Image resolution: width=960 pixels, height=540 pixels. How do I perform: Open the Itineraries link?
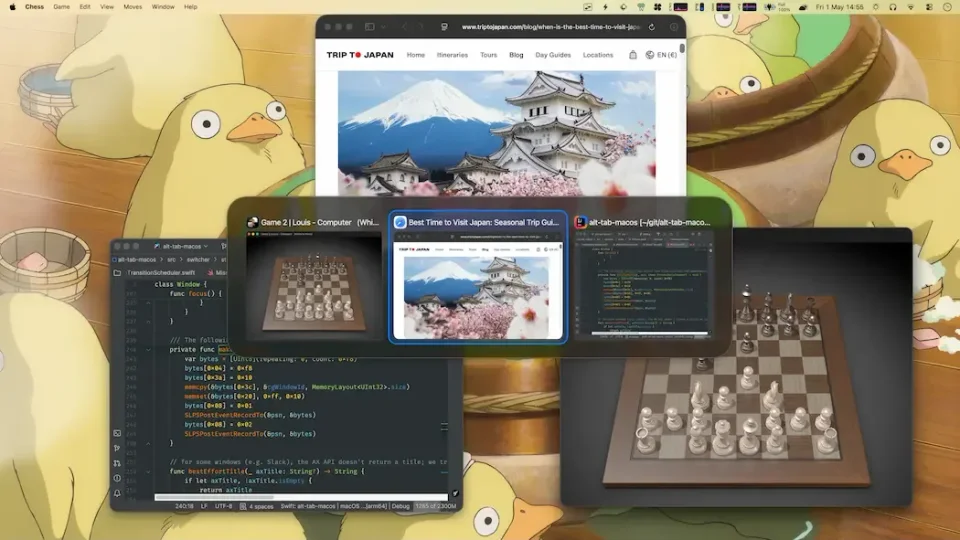pos(452,55)
